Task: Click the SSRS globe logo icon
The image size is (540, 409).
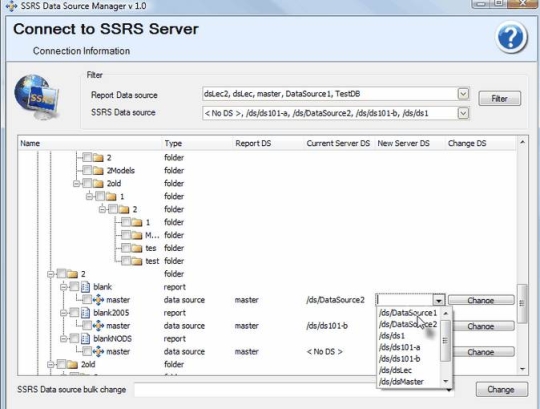Action: click(x=36, y=97)
